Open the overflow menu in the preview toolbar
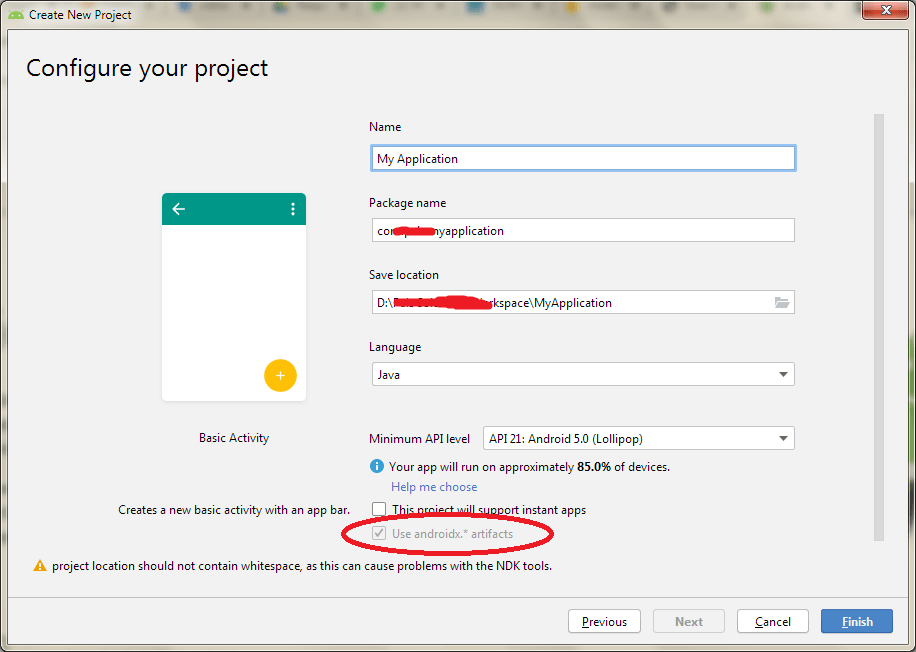The height and width of the screenshot is (652, 916). 292,209
